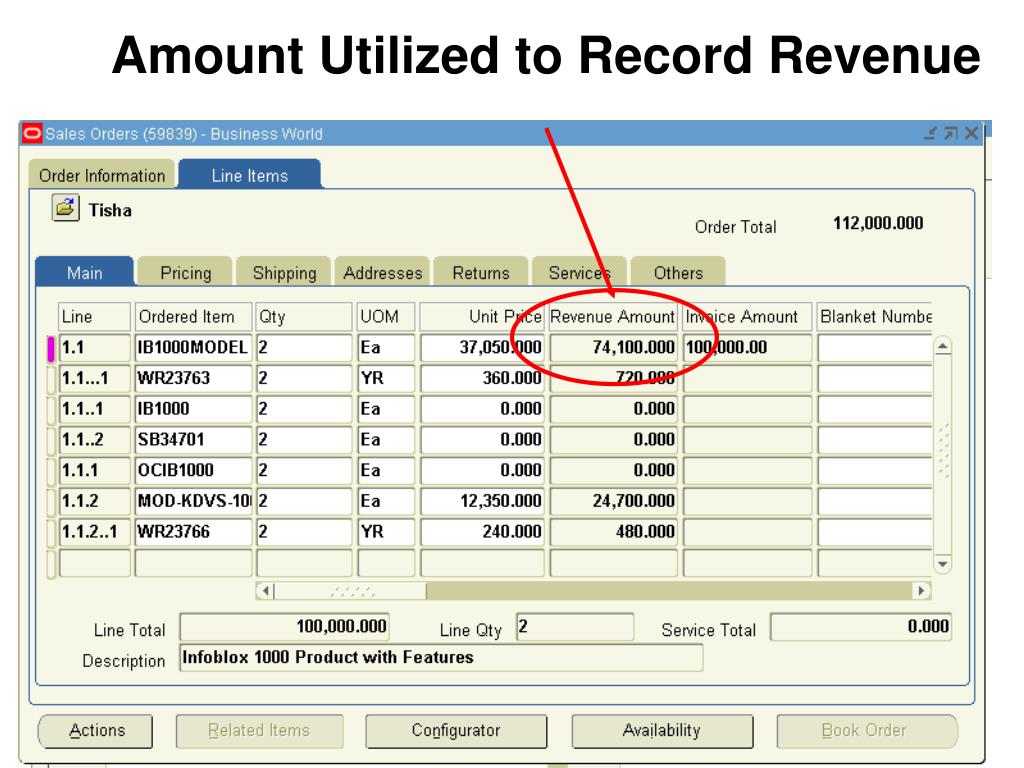Go to the Returns sub-tab
The width and height of the screenshot is (1024, 768).
(x=481, y=272)
